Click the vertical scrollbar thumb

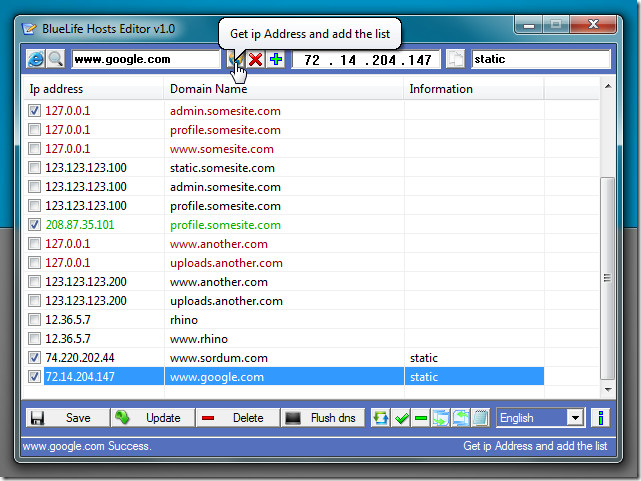pyautogui.click(x=608, y=278)
